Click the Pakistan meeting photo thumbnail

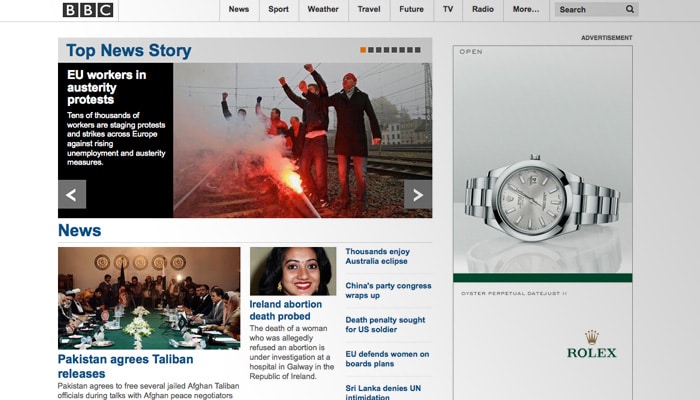point(149,298)
